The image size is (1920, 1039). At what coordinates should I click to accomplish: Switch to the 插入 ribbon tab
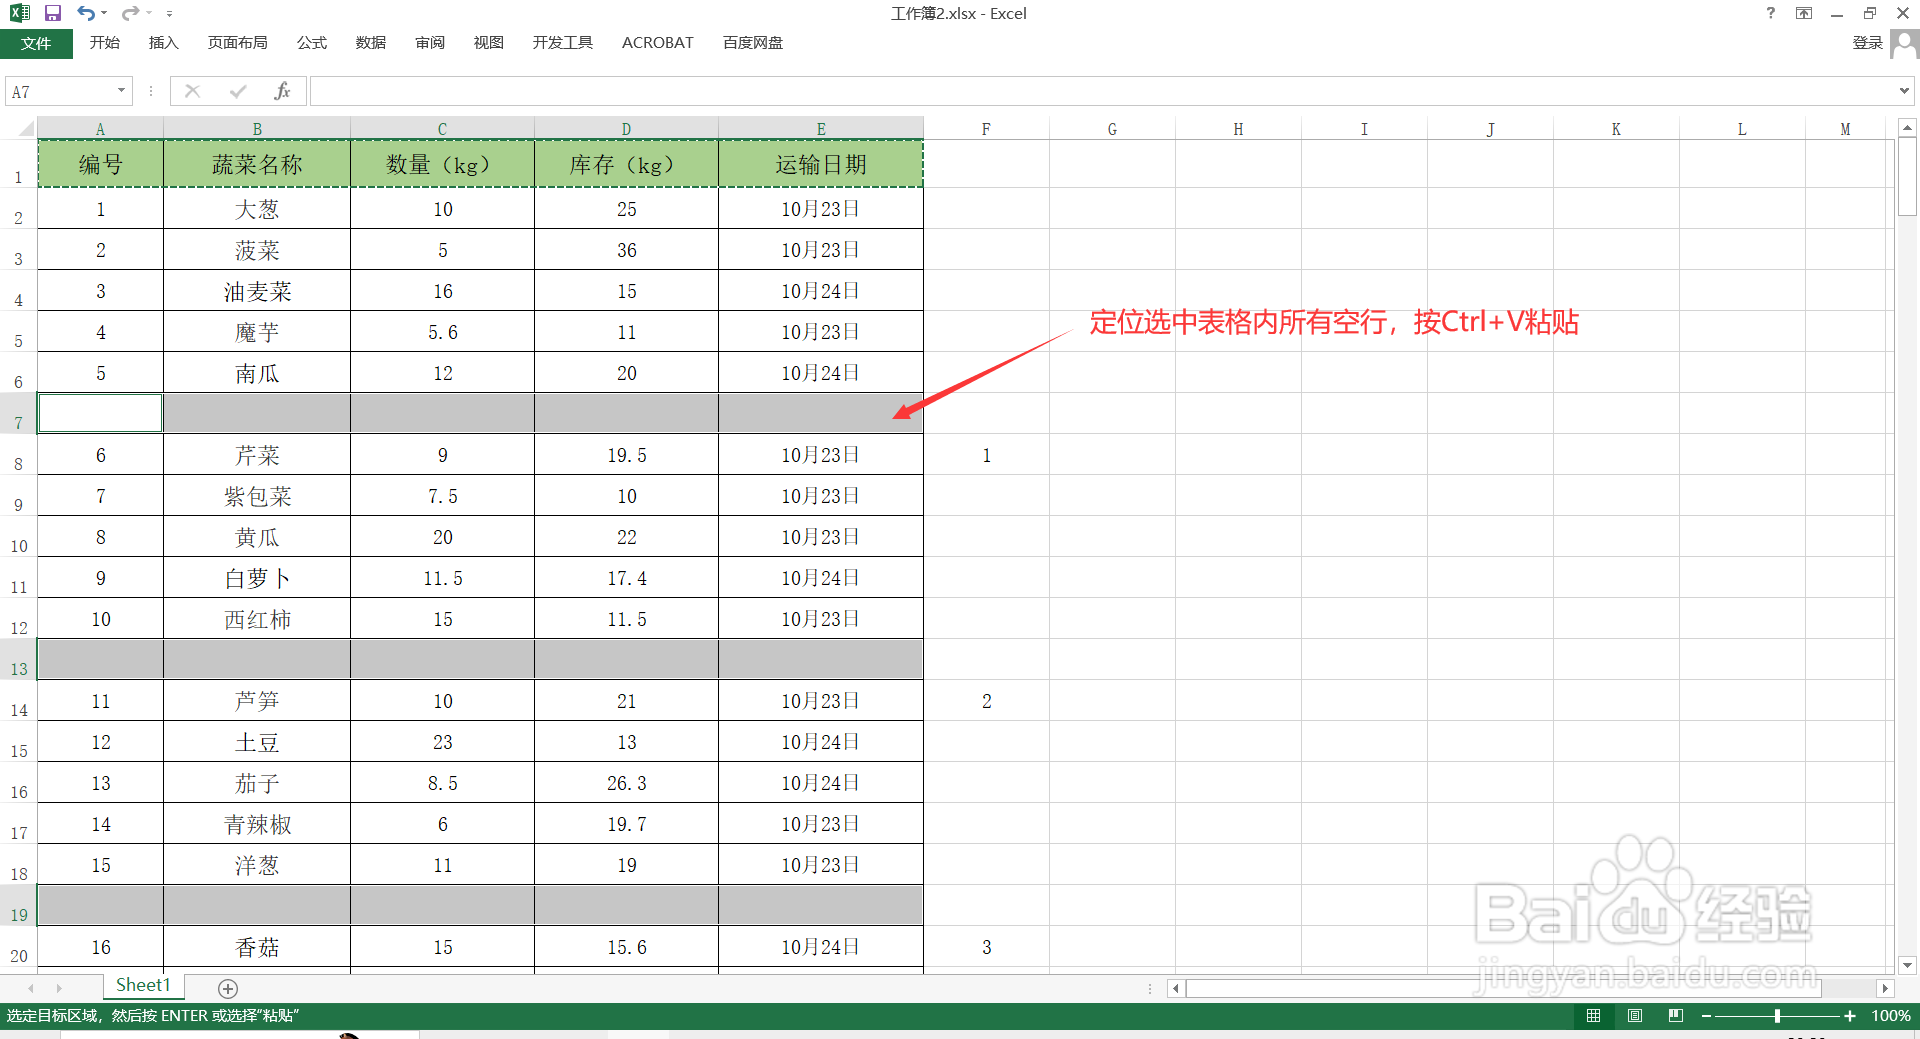pos(163,42)
